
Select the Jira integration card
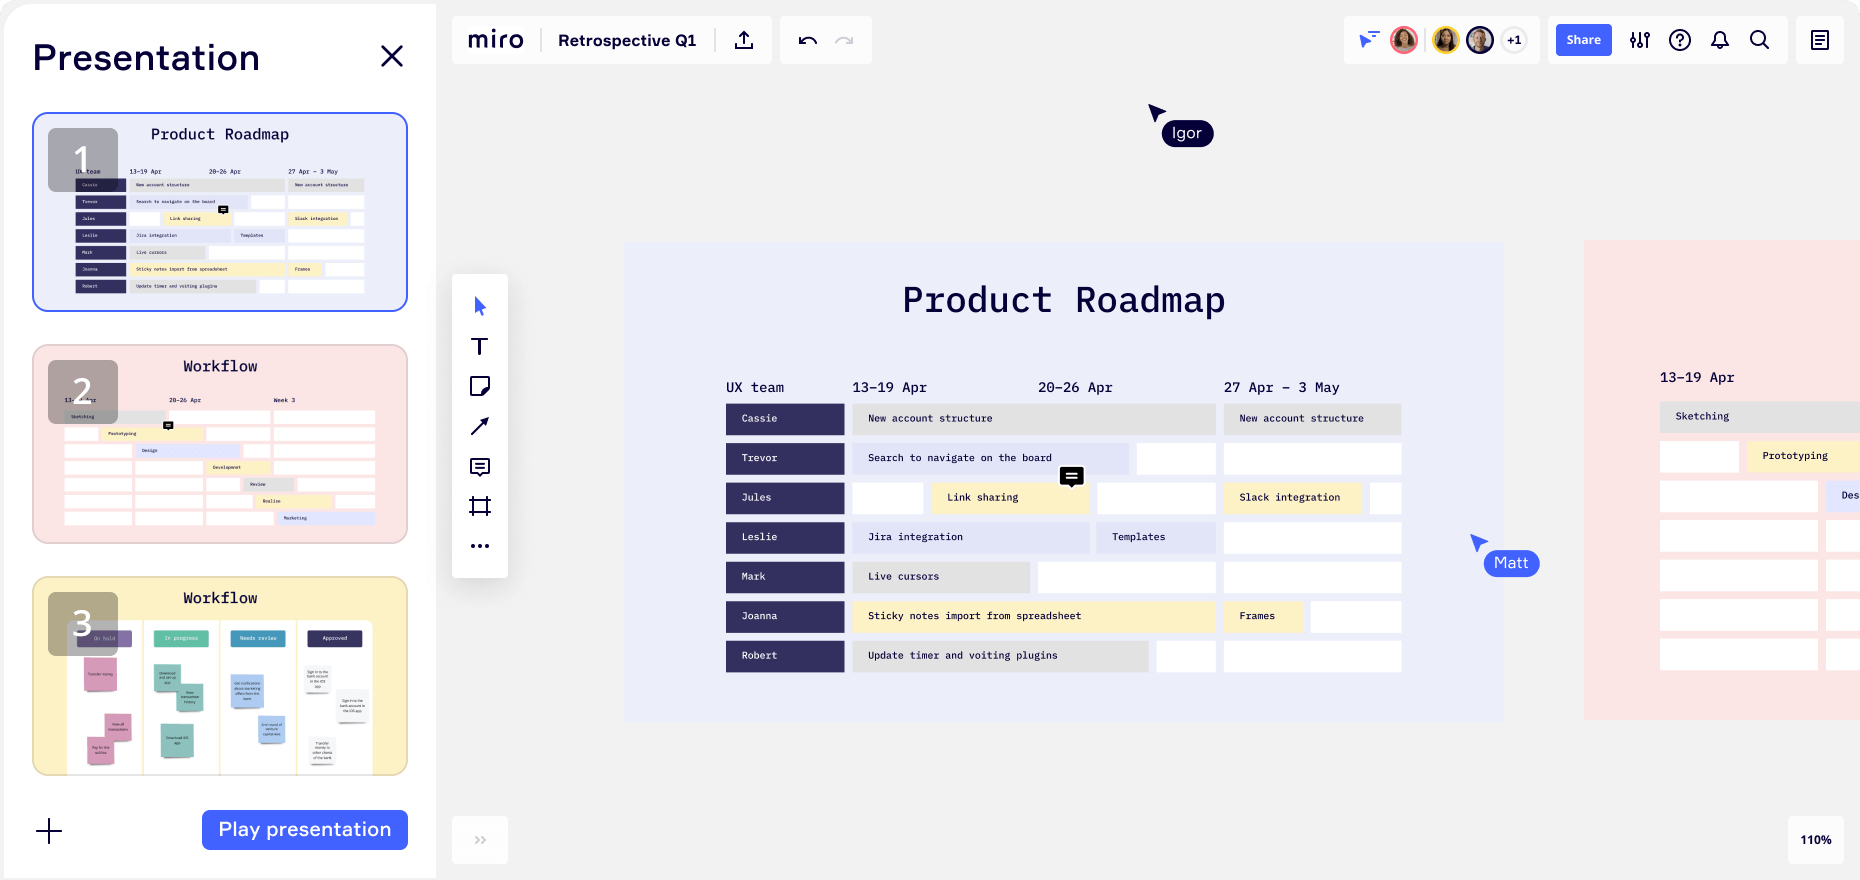[971, 537]
